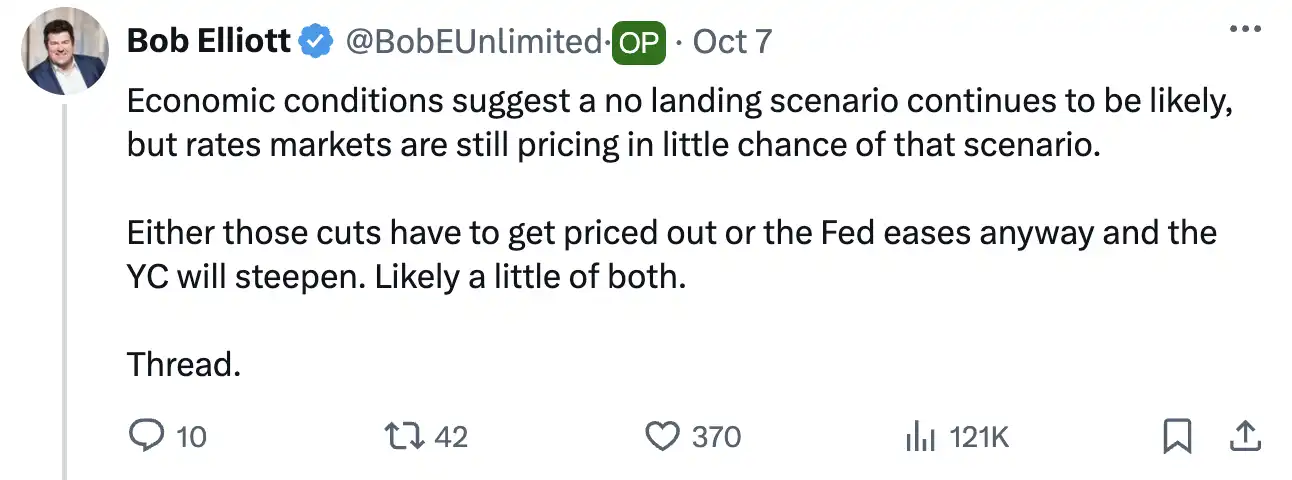Click the Bob Elliott display name

pyautogui.click(x=209, y=42)
